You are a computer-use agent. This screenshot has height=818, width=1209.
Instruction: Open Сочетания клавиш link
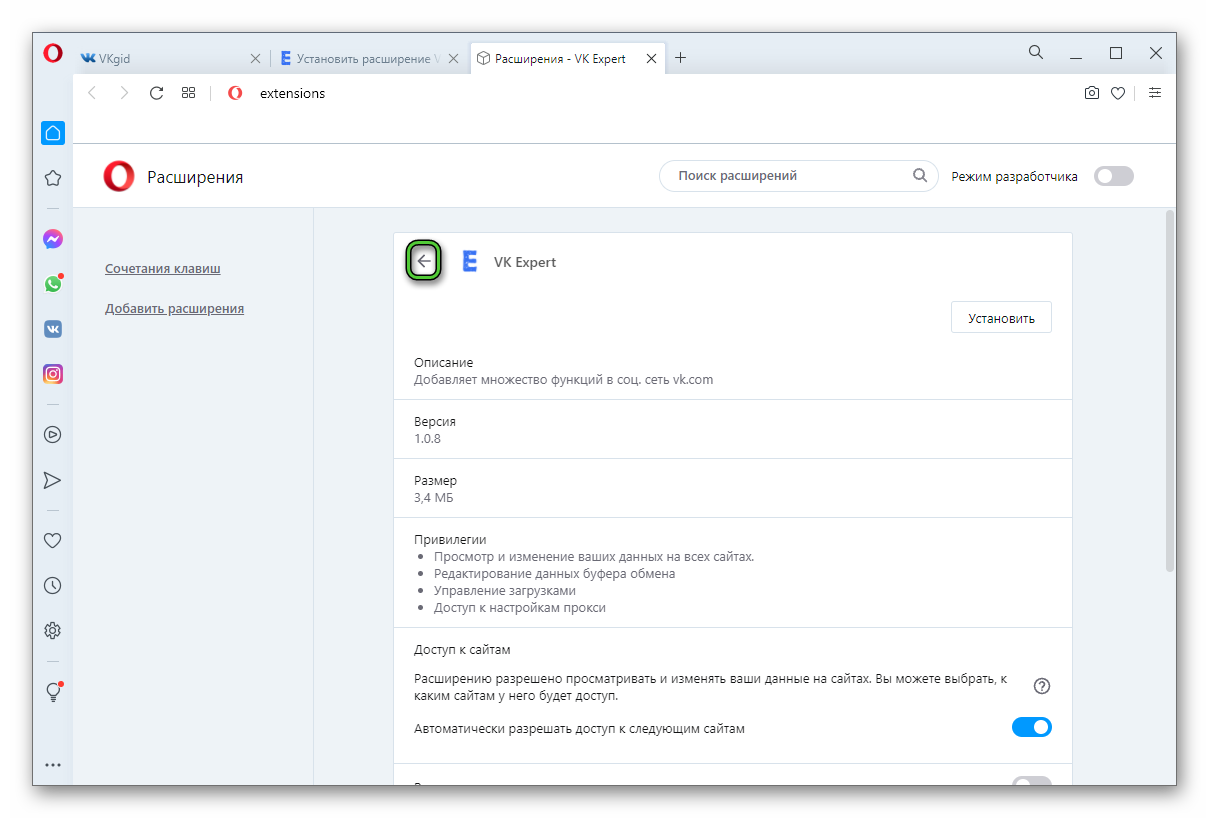click(x=163, y=269)
